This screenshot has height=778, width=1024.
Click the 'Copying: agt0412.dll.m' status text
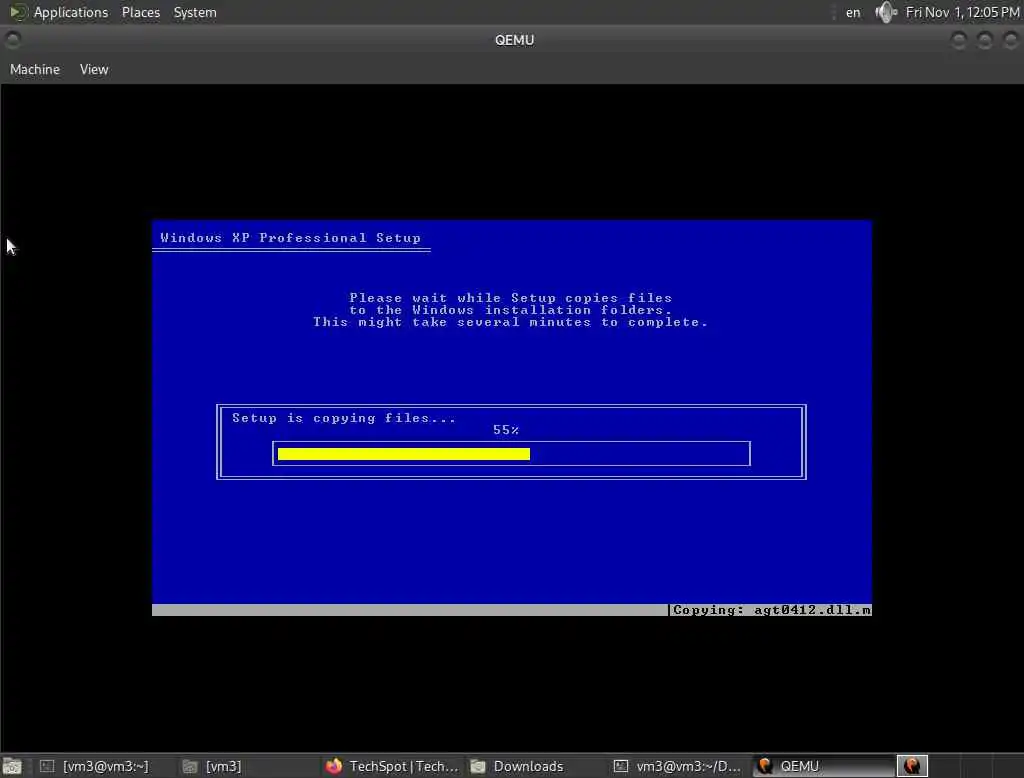[772, 610]
